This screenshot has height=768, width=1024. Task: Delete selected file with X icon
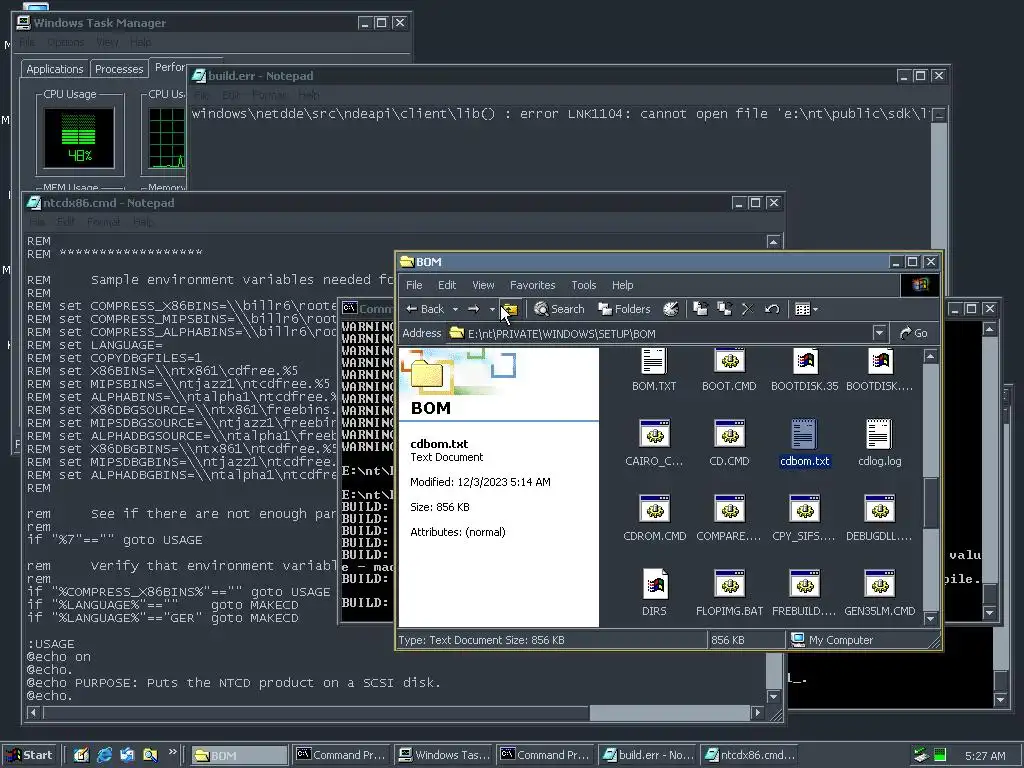pyautogui.click(x=748, y=309)
